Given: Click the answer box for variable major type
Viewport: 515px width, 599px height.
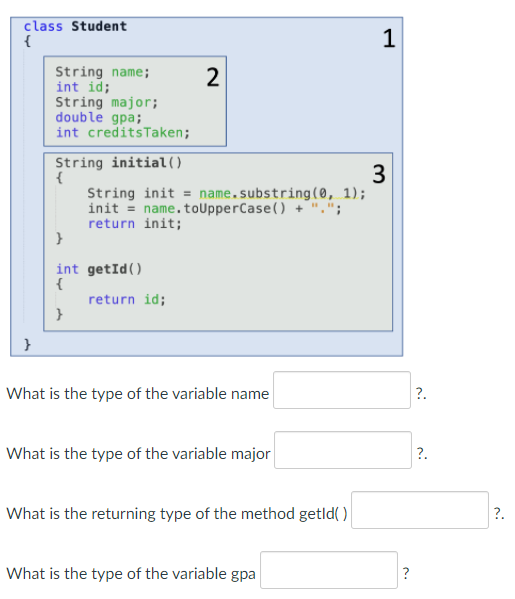Looking at the screenshot, I should click(343, 450).
